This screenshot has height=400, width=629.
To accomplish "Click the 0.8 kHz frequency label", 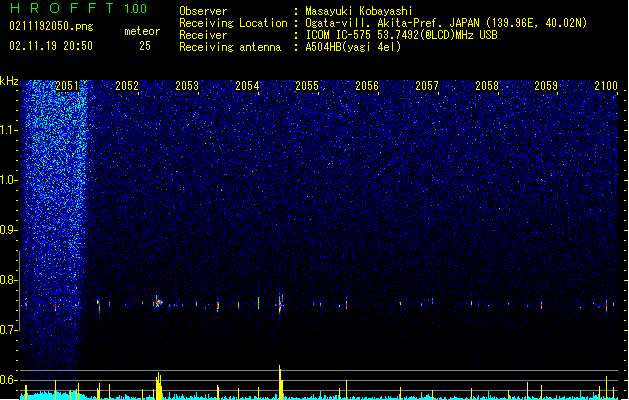I will coord(9,280).
